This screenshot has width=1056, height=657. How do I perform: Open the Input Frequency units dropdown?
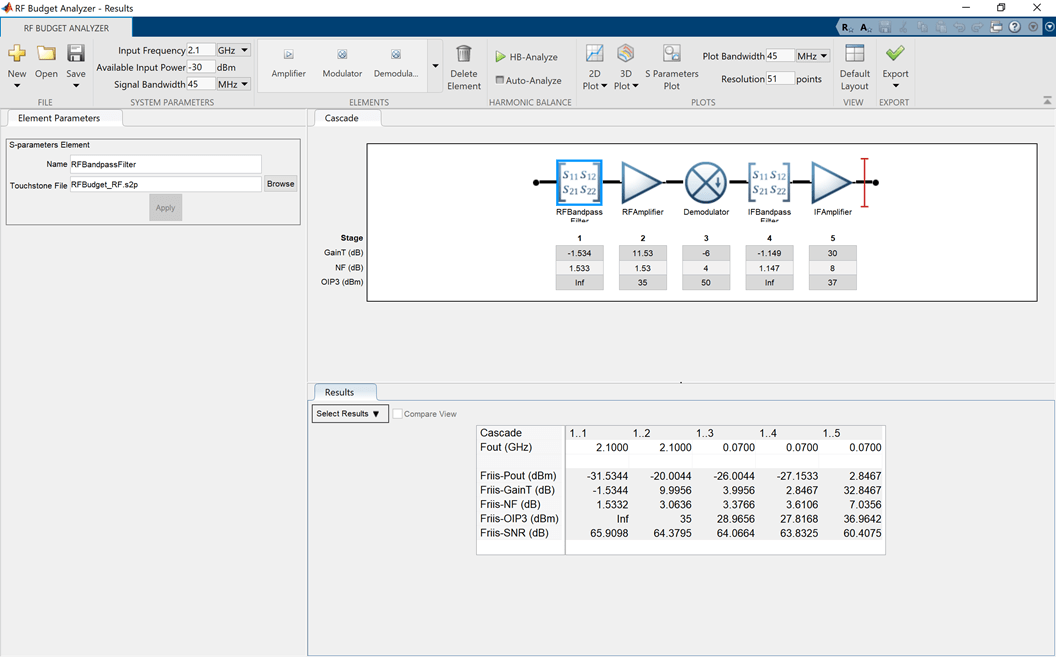pos(232,50)
